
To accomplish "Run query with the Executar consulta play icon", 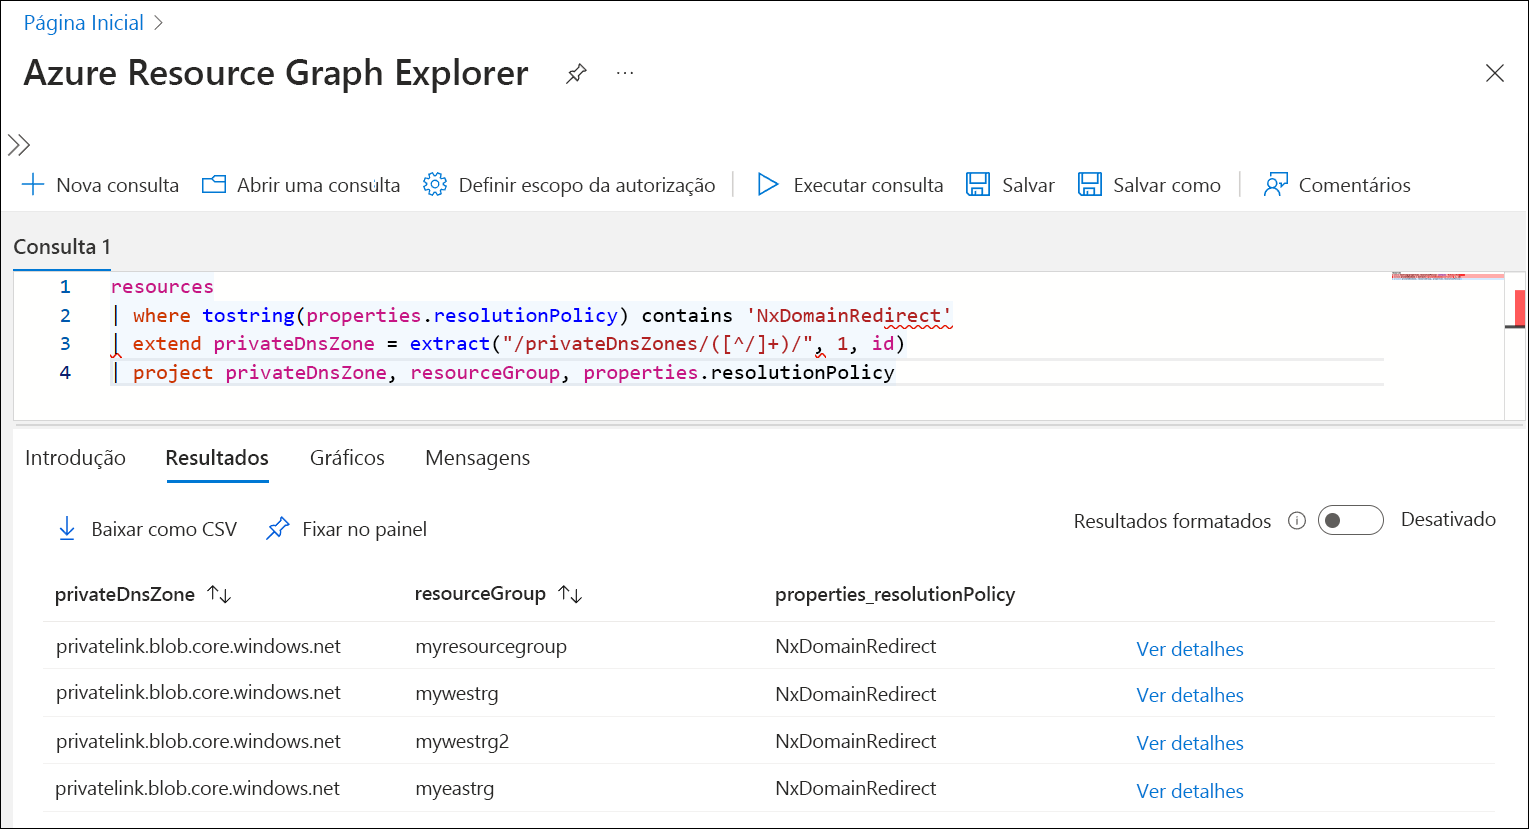I will click(x=768, y=185).
